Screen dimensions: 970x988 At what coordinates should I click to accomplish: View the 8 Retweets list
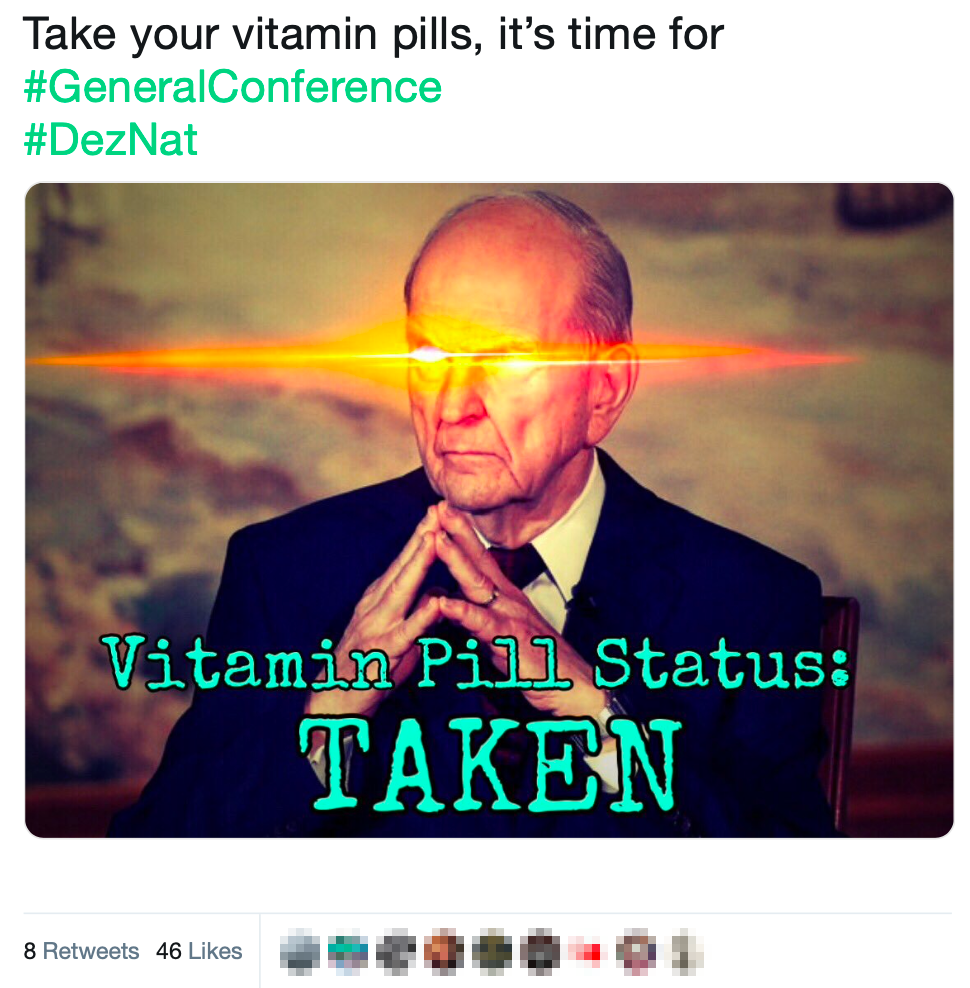coord(81,950)
